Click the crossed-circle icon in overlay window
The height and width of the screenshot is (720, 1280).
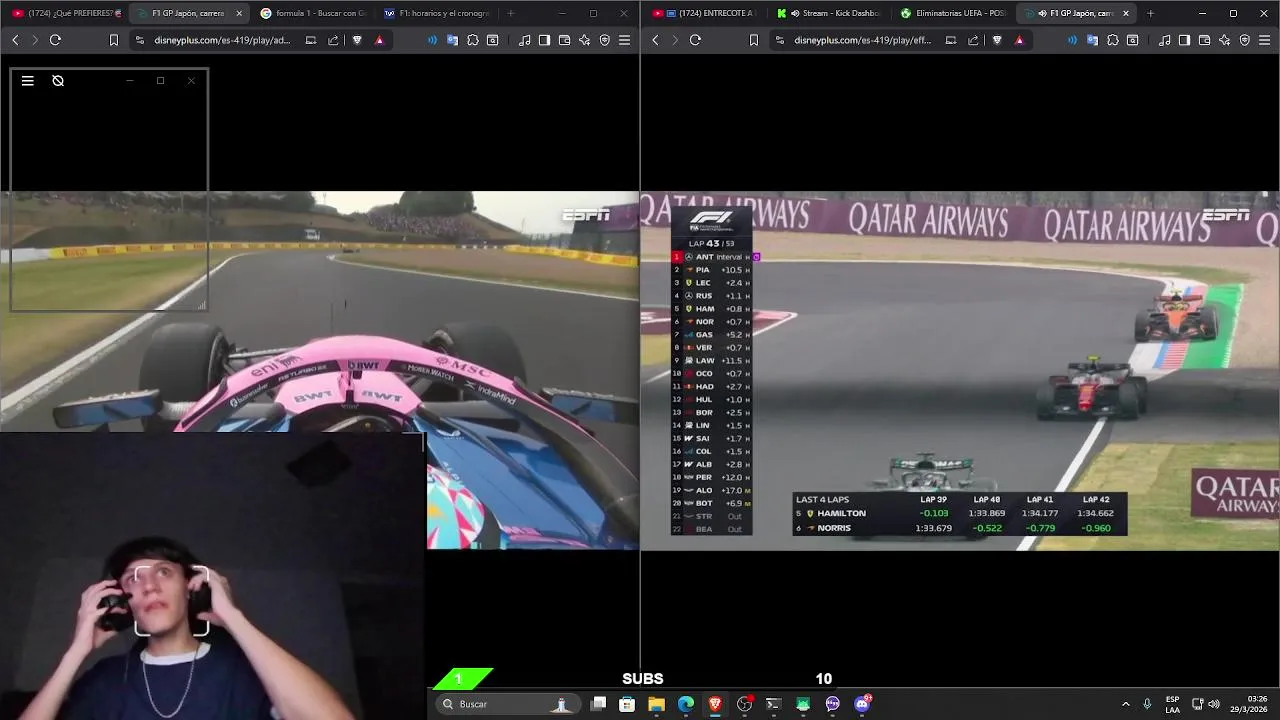tap(58, 81)
